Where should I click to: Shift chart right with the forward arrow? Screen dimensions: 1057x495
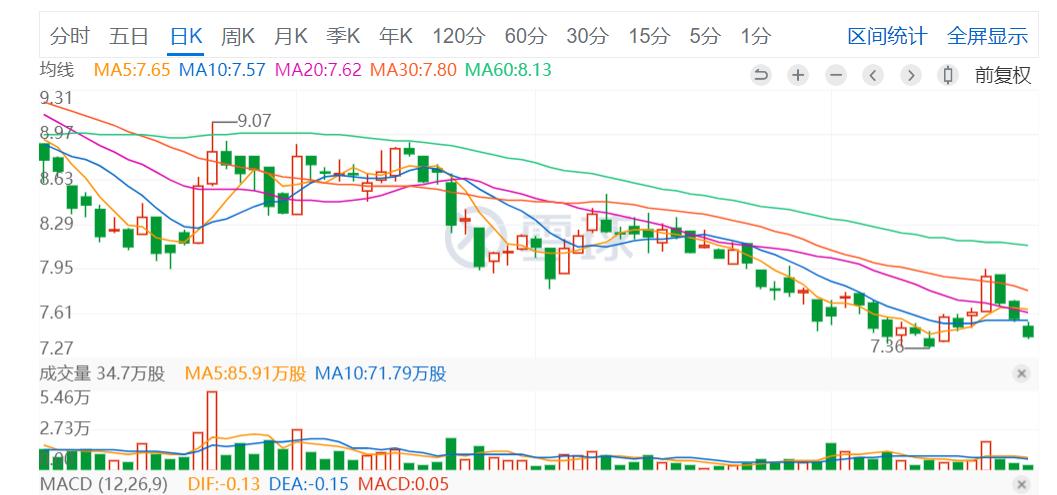coord(911,75)
